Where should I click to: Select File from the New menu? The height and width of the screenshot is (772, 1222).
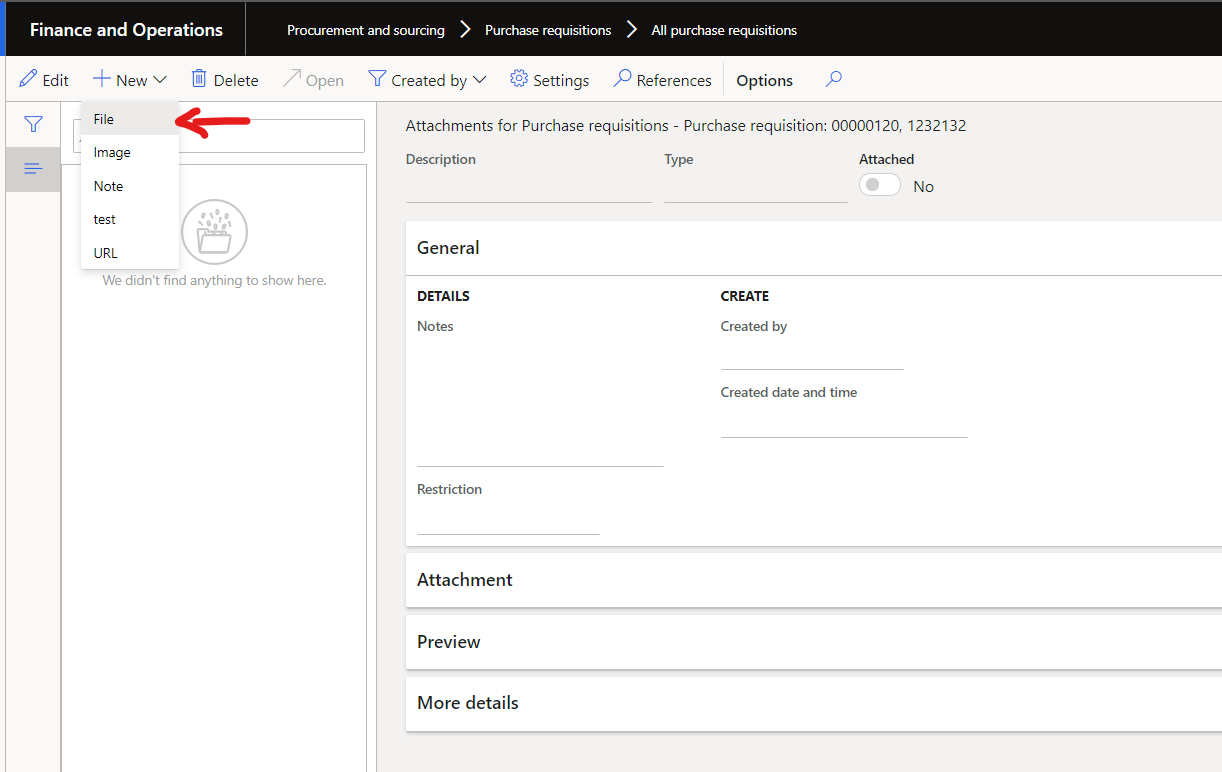130,119
